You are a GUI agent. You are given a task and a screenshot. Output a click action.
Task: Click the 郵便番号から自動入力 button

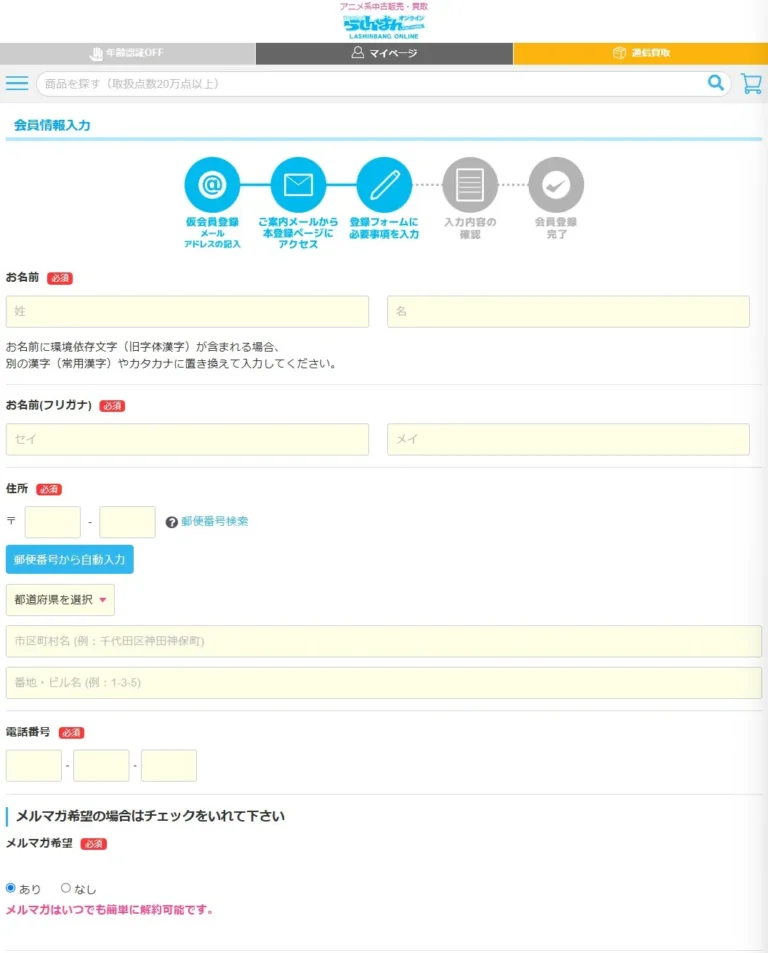click(x=70, y=559)
